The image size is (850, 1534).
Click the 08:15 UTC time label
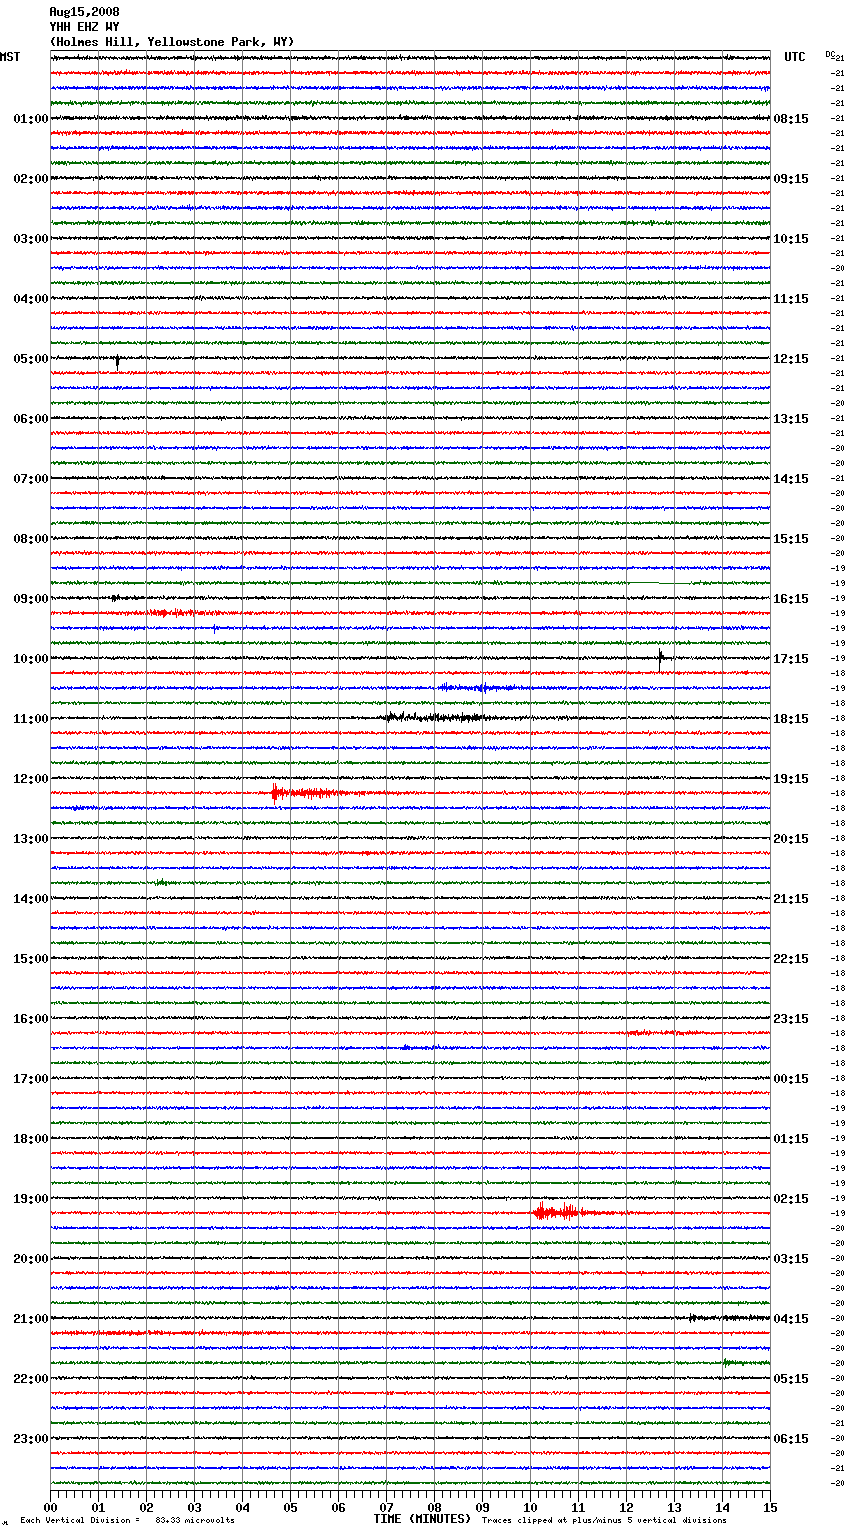coord(791,119)
